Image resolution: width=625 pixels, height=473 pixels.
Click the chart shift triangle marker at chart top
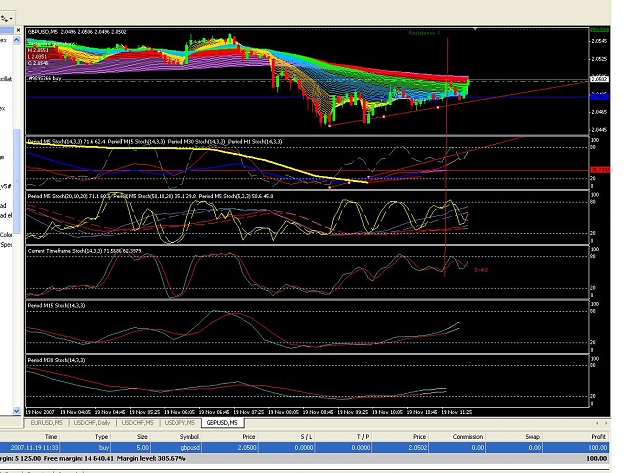(x=475, y=29)
